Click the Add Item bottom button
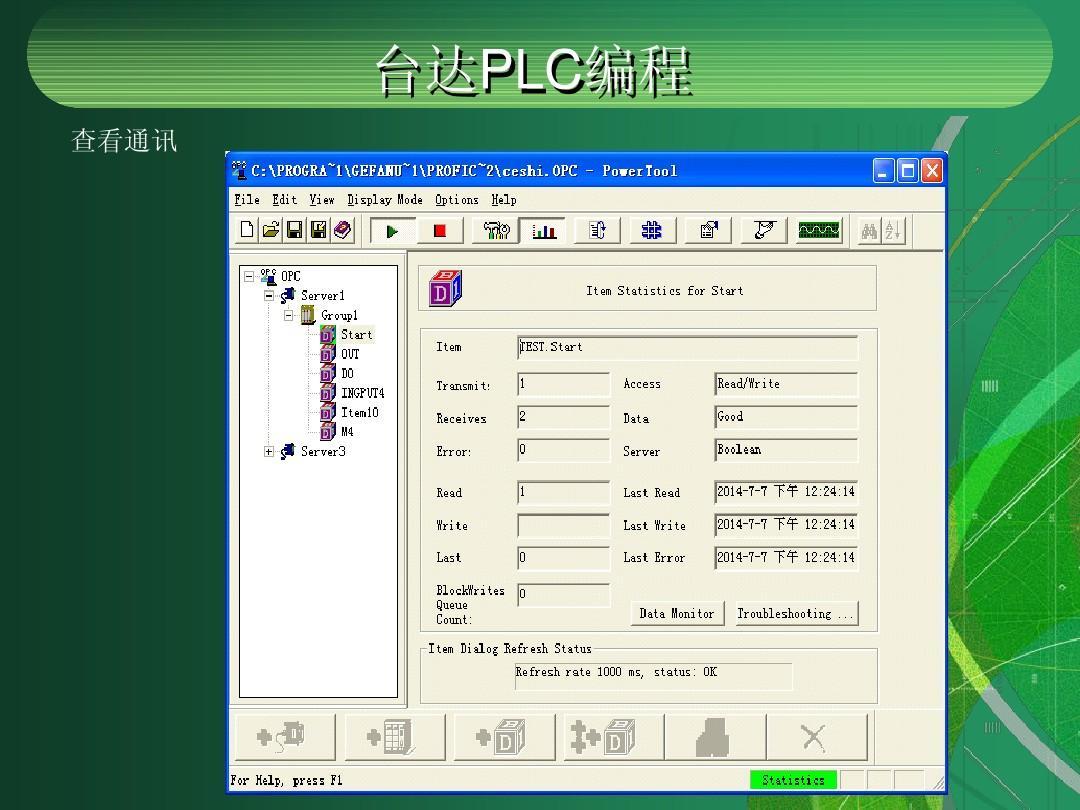 point(503,737)
